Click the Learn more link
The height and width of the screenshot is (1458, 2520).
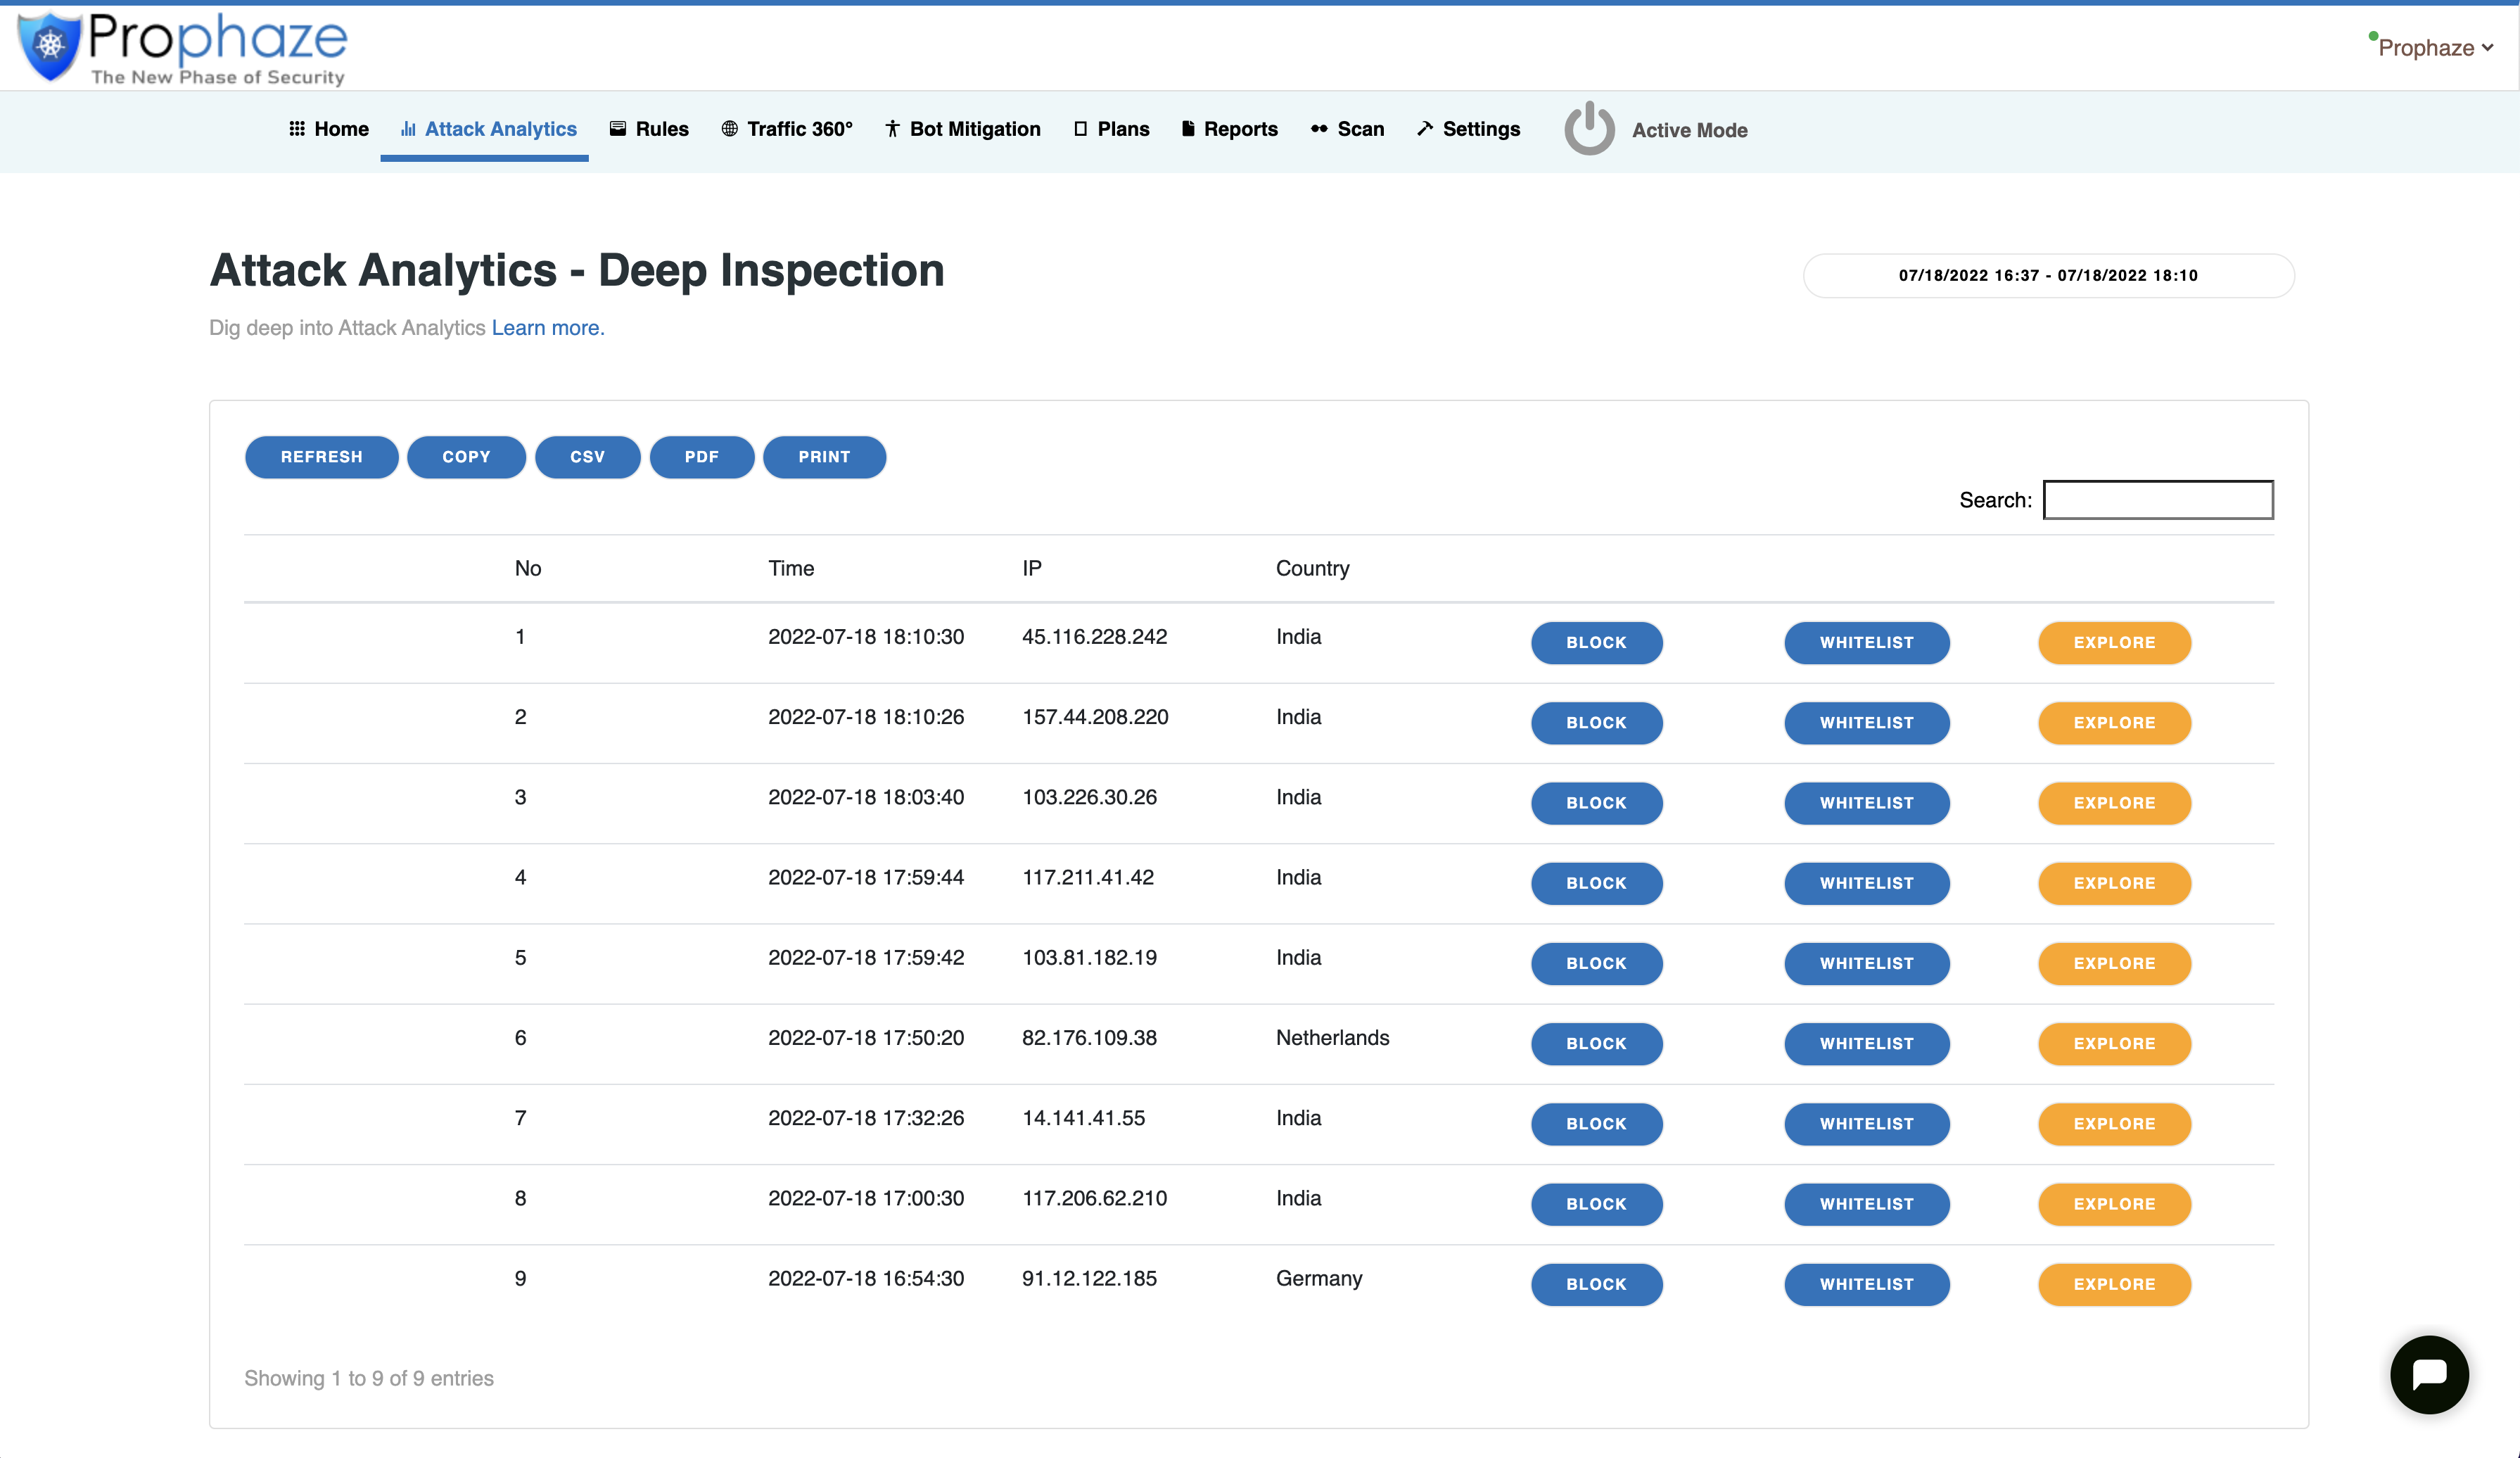point(548,328)
